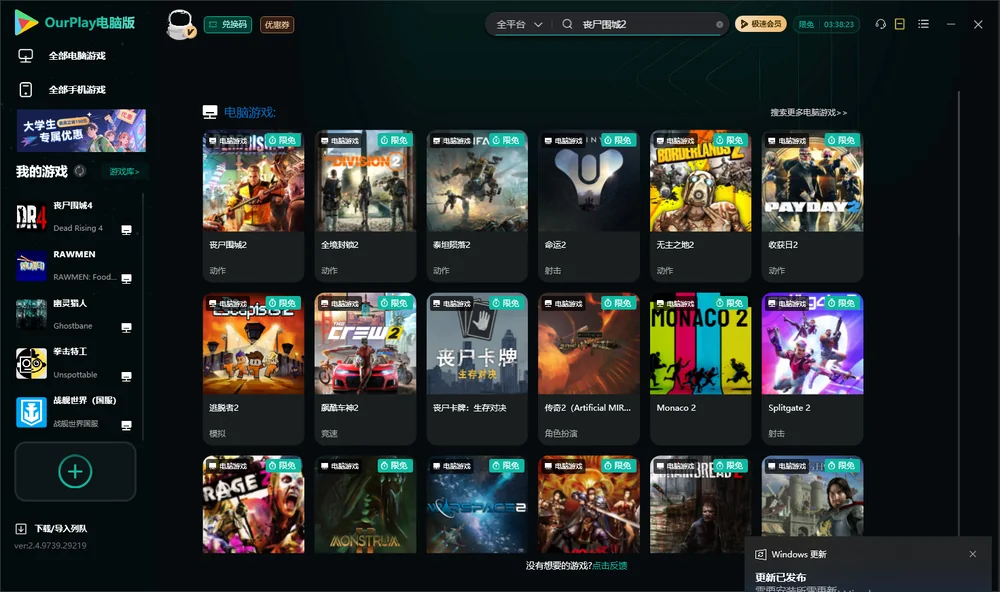Image resolution: width=1000 pixels, height=592 pixels.
Task: Click 限免 badge on the Splitgate 2 card
Action: (x=841, y=302)
